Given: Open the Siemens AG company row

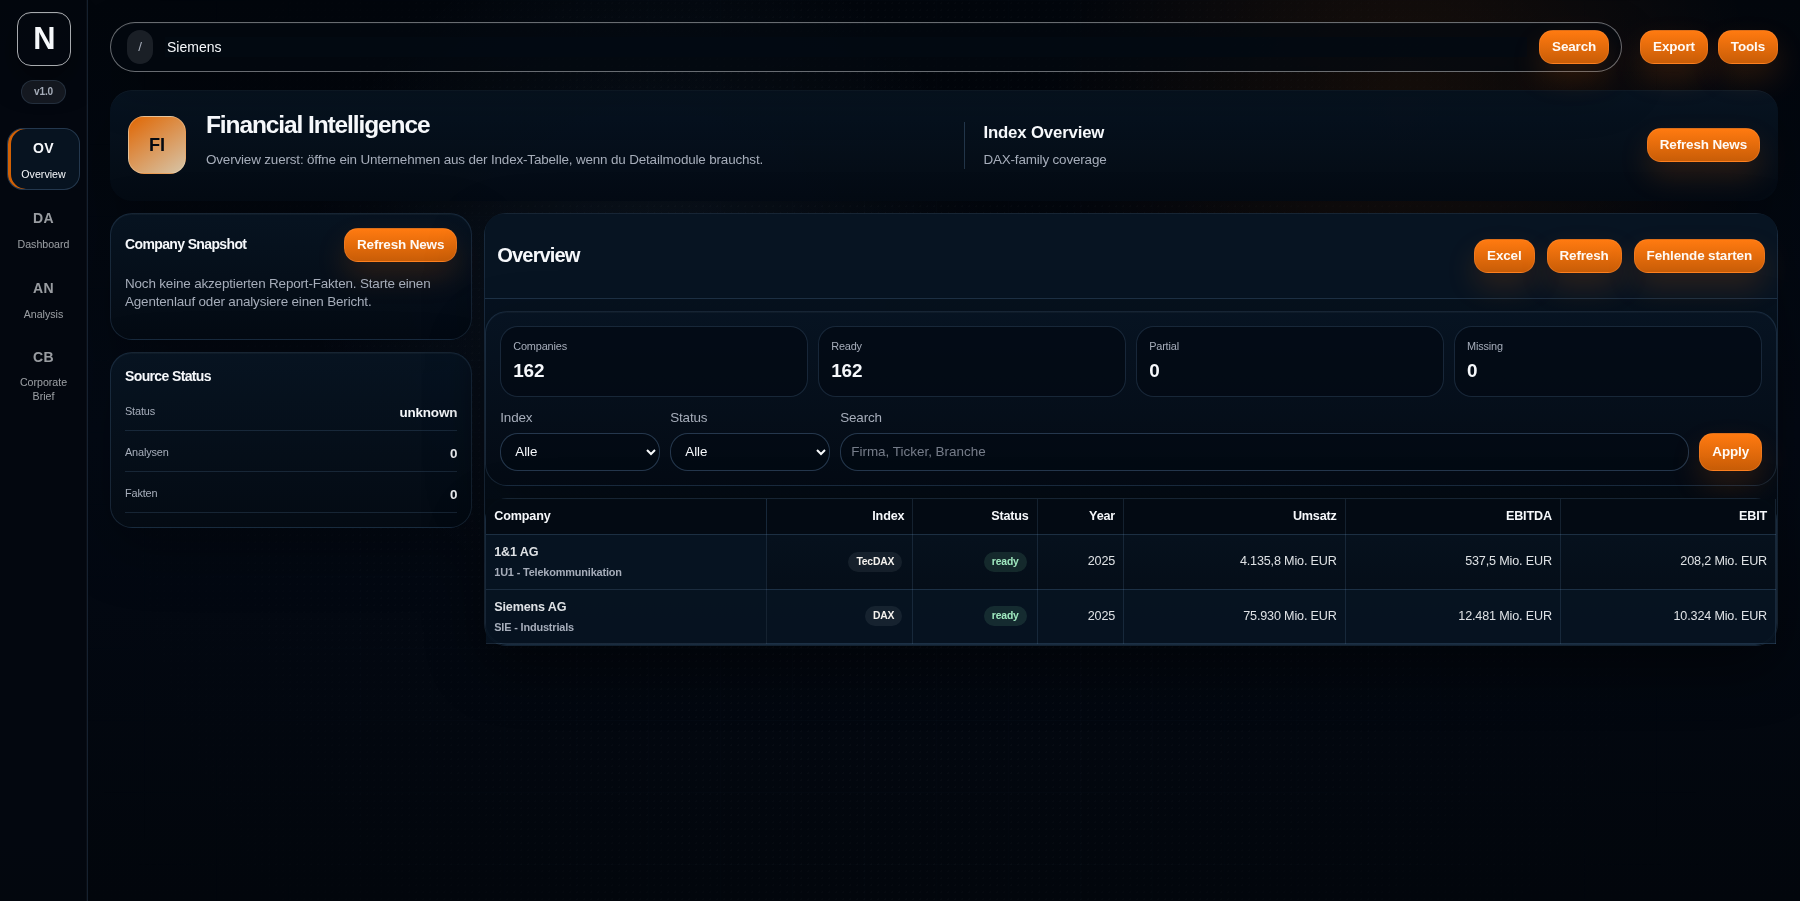Looking at the screenshot, I should click(x=1130, y=617).
